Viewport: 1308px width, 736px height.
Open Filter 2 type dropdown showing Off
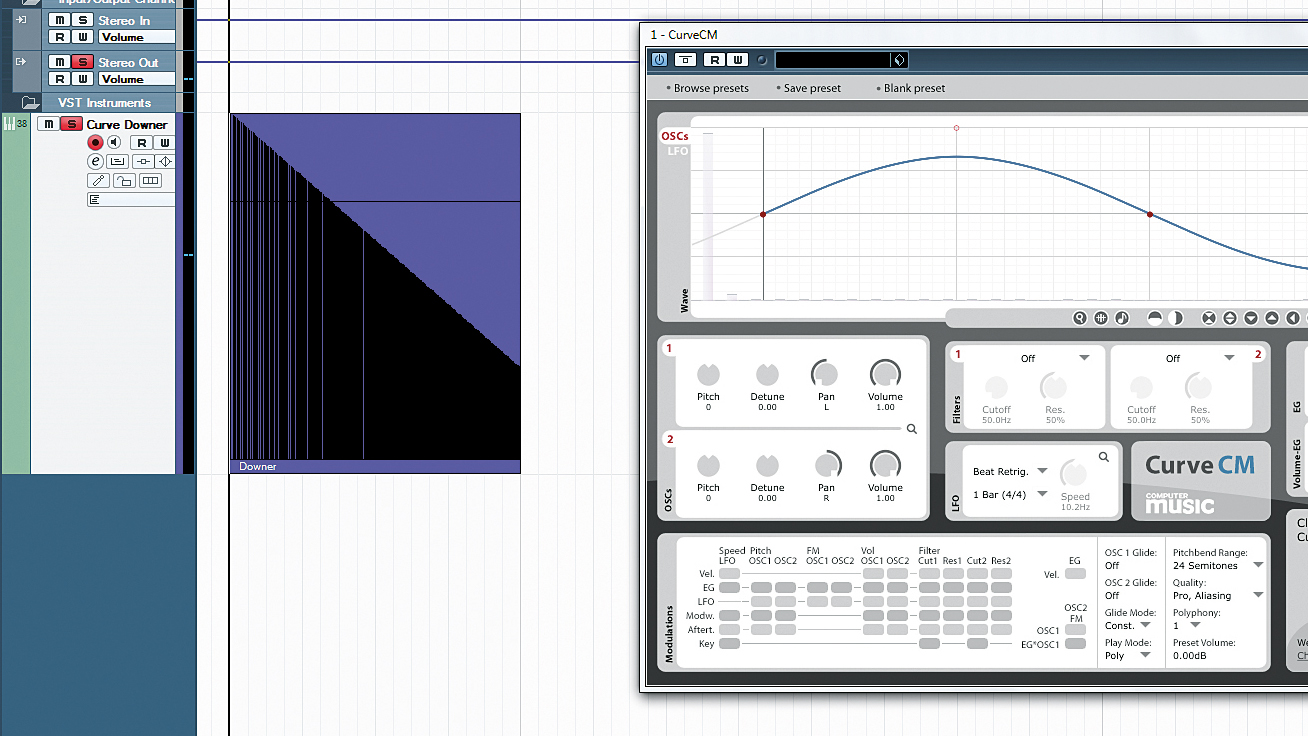[1229, 358]
